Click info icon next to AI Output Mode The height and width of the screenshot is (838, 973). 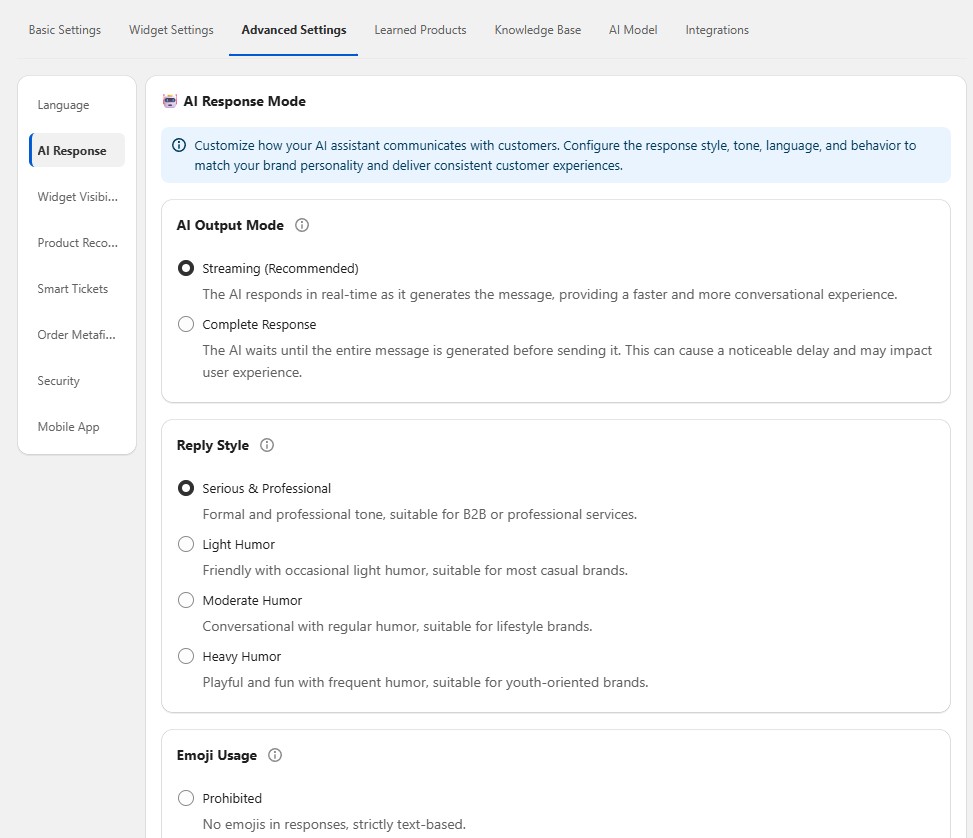click(302, 226)
